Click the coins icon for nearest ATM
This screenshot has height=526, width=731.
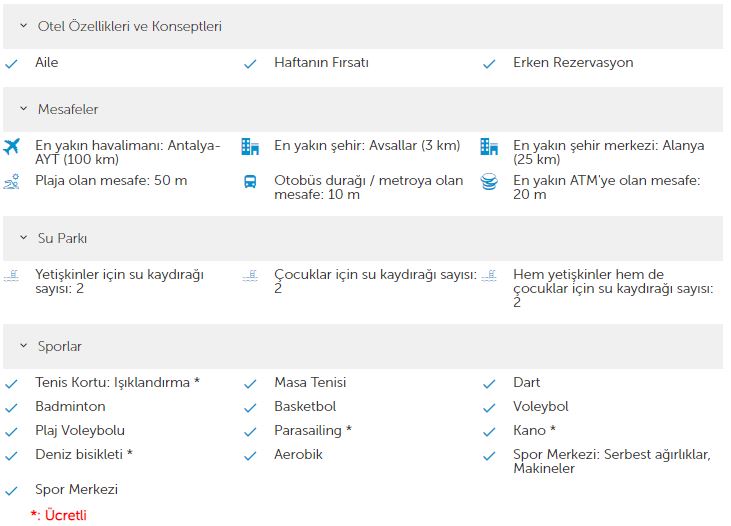(x=489, y=181)
